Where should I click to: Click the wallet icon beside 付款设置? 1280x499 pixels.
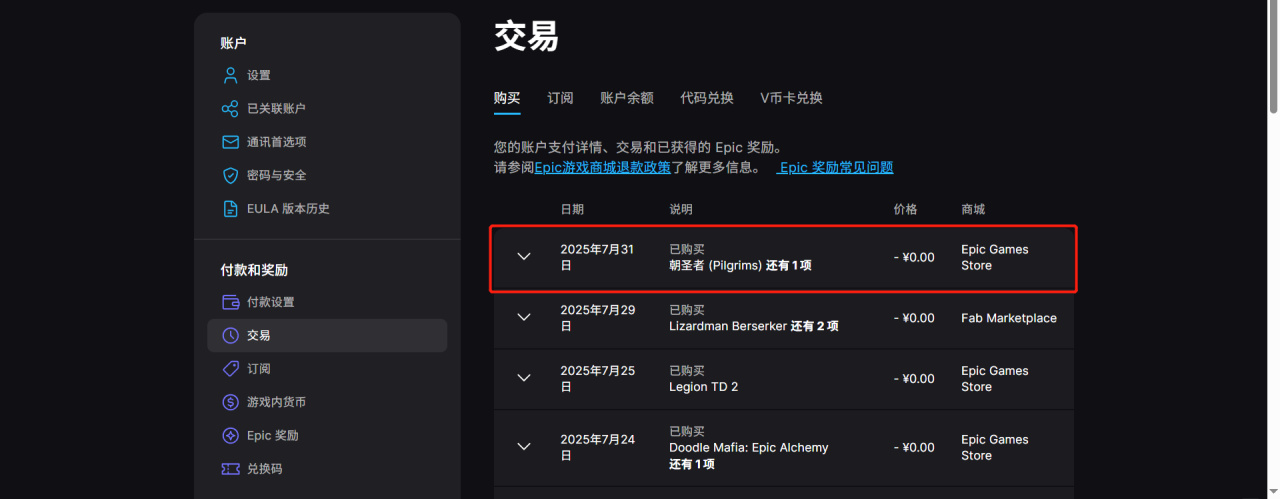pos(230,302)
